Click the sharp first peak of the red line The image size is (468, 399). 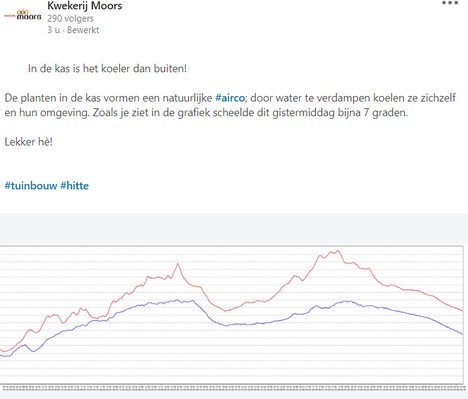178,264
